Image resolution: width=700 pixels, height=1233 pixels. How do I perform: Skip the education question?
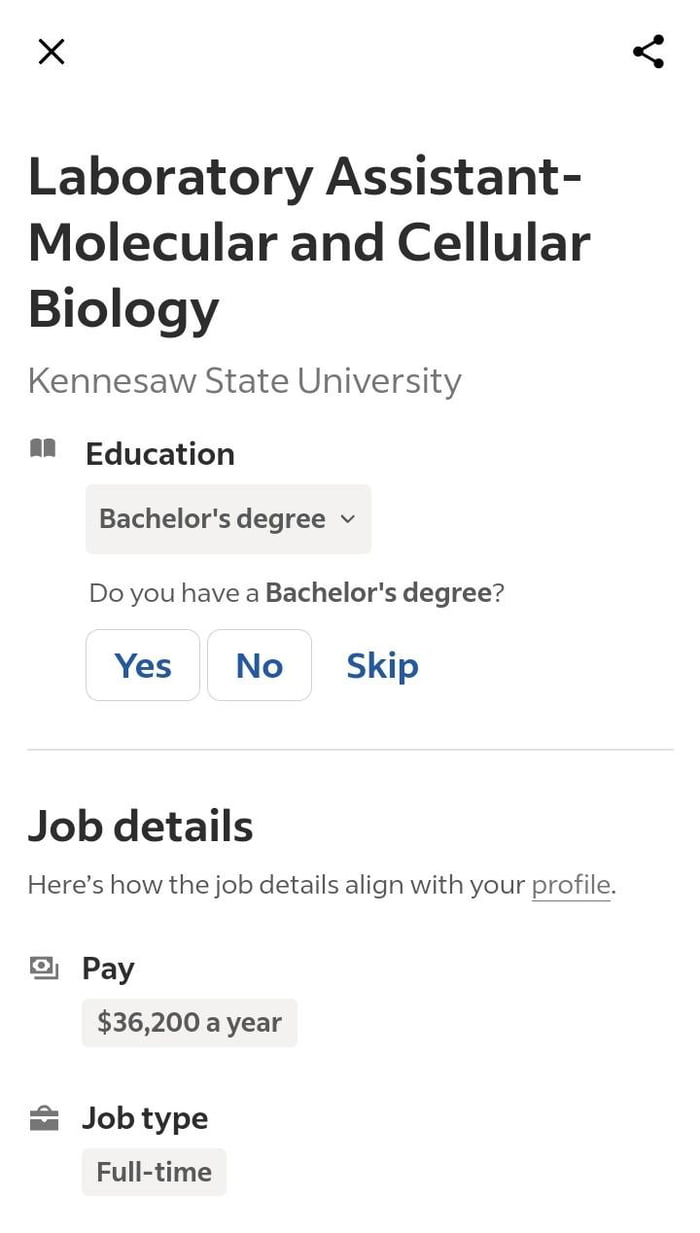click(x=382, y=665)
